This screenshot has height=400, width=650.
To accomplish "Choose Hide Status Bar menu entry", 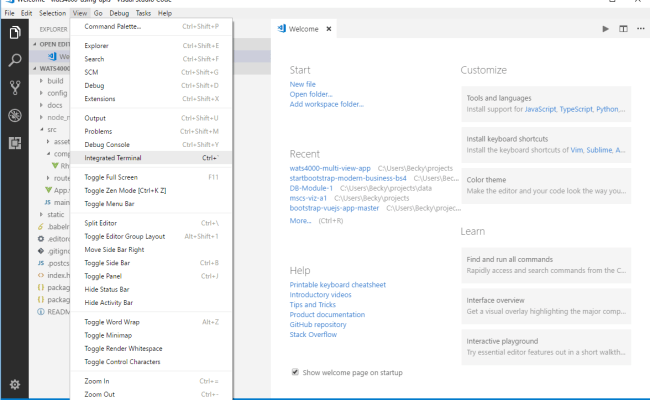I will pyautogui.click(x=151, y=289).
